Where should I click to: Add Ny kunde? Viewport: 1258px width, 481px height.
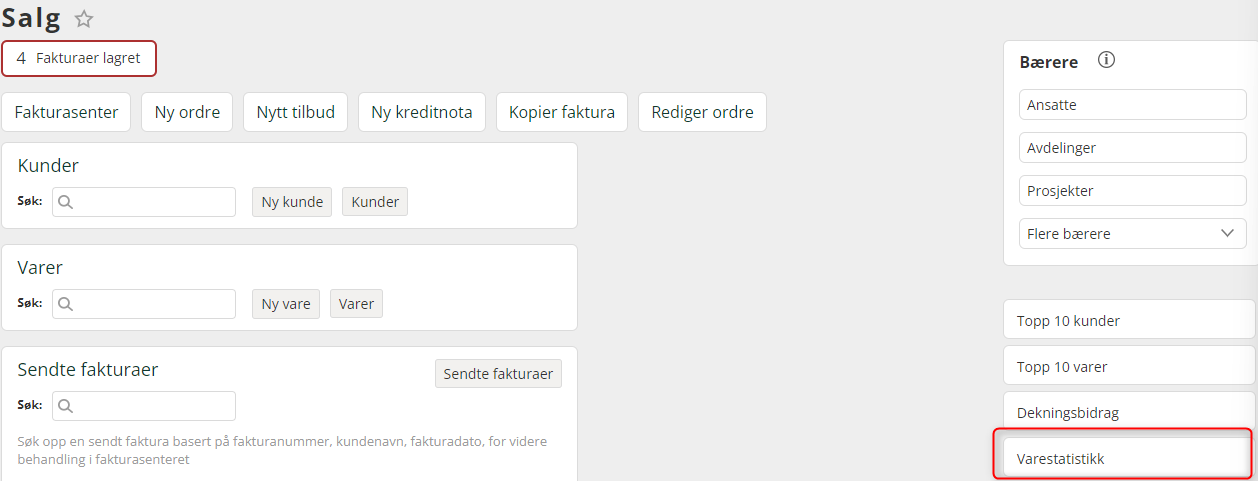292,202
